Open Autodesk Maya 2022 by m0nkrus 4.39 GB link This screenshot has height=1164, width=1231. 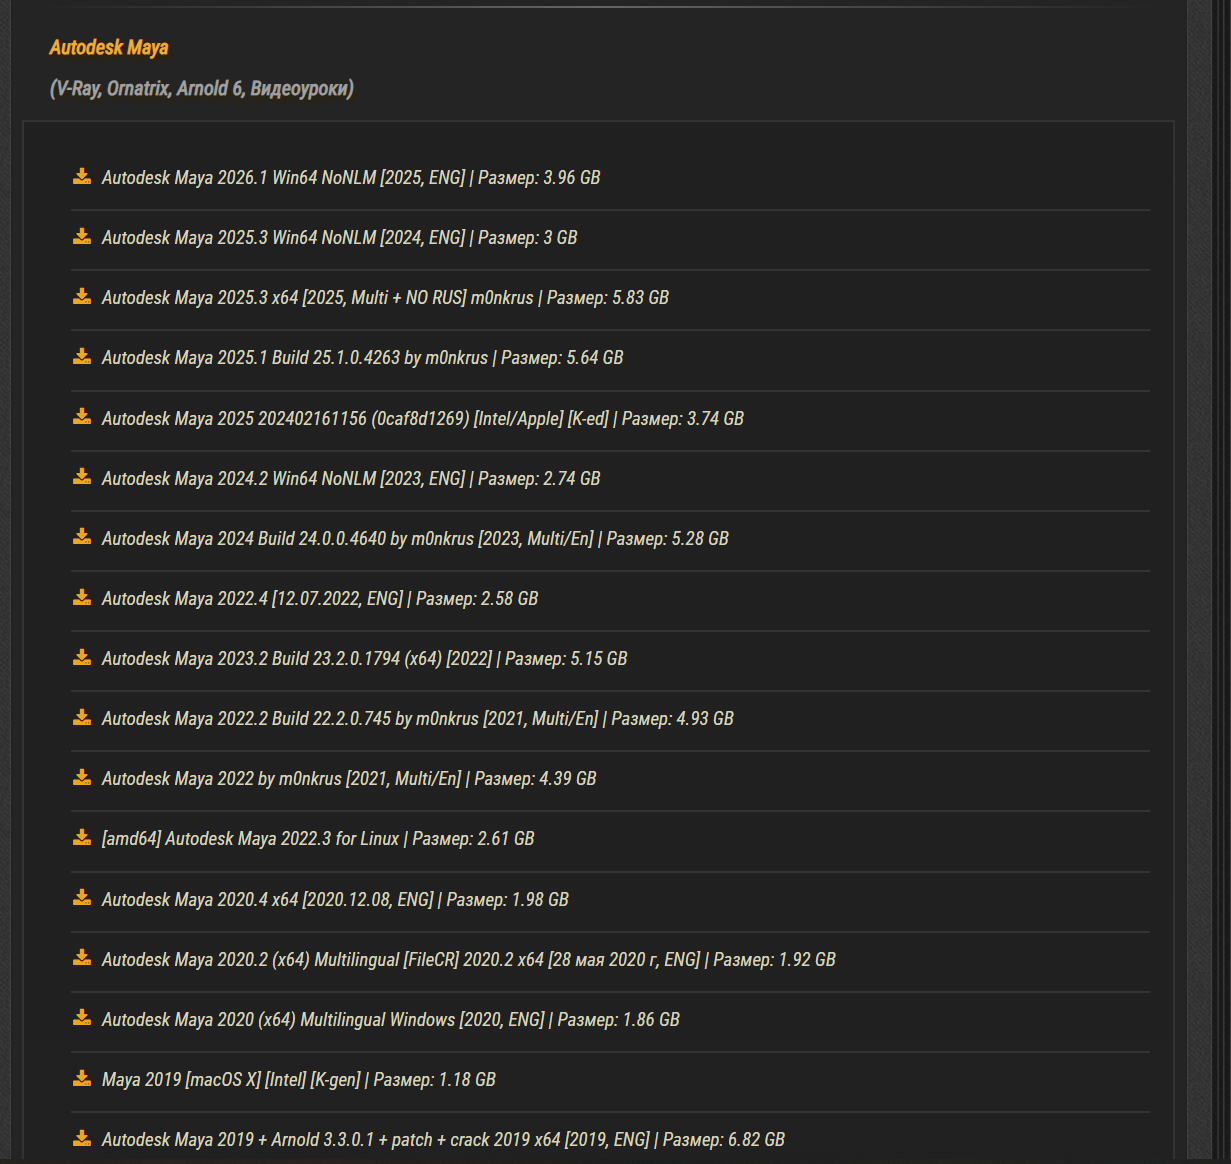click(349, 779)
